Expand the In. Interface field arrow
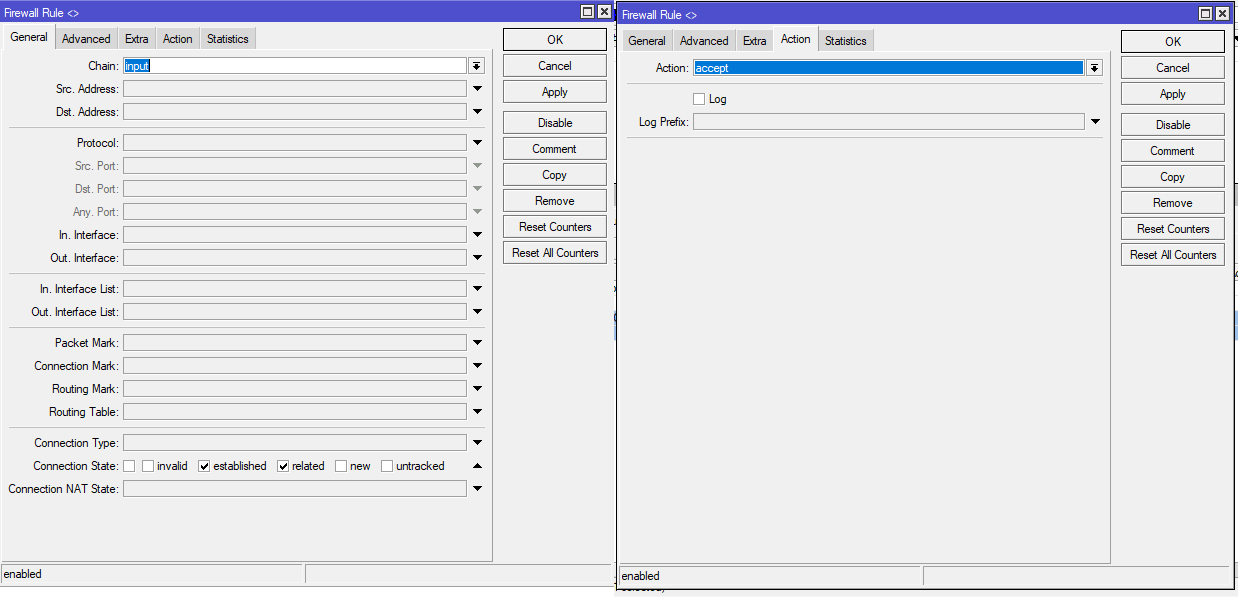This screenshot has height=597, width=1238. (477, 235)
